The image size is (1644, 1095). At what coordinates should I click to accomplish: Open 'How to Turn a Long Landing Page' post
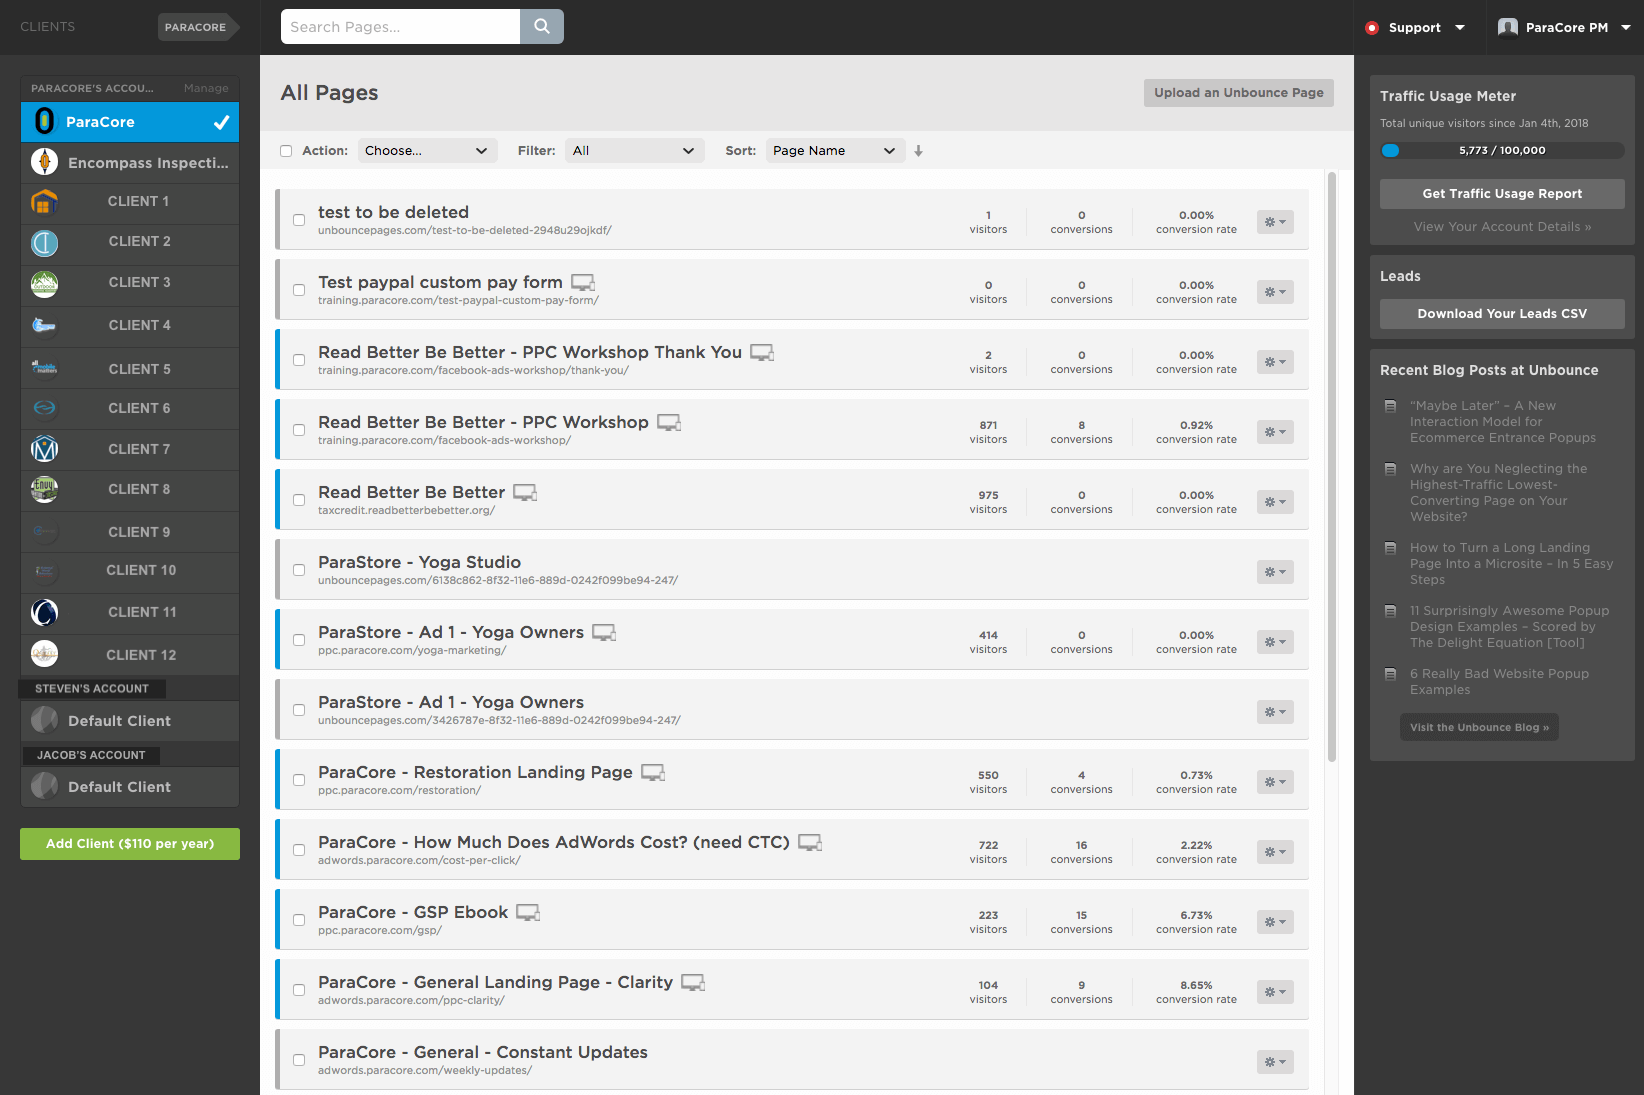click(1511, 564)
